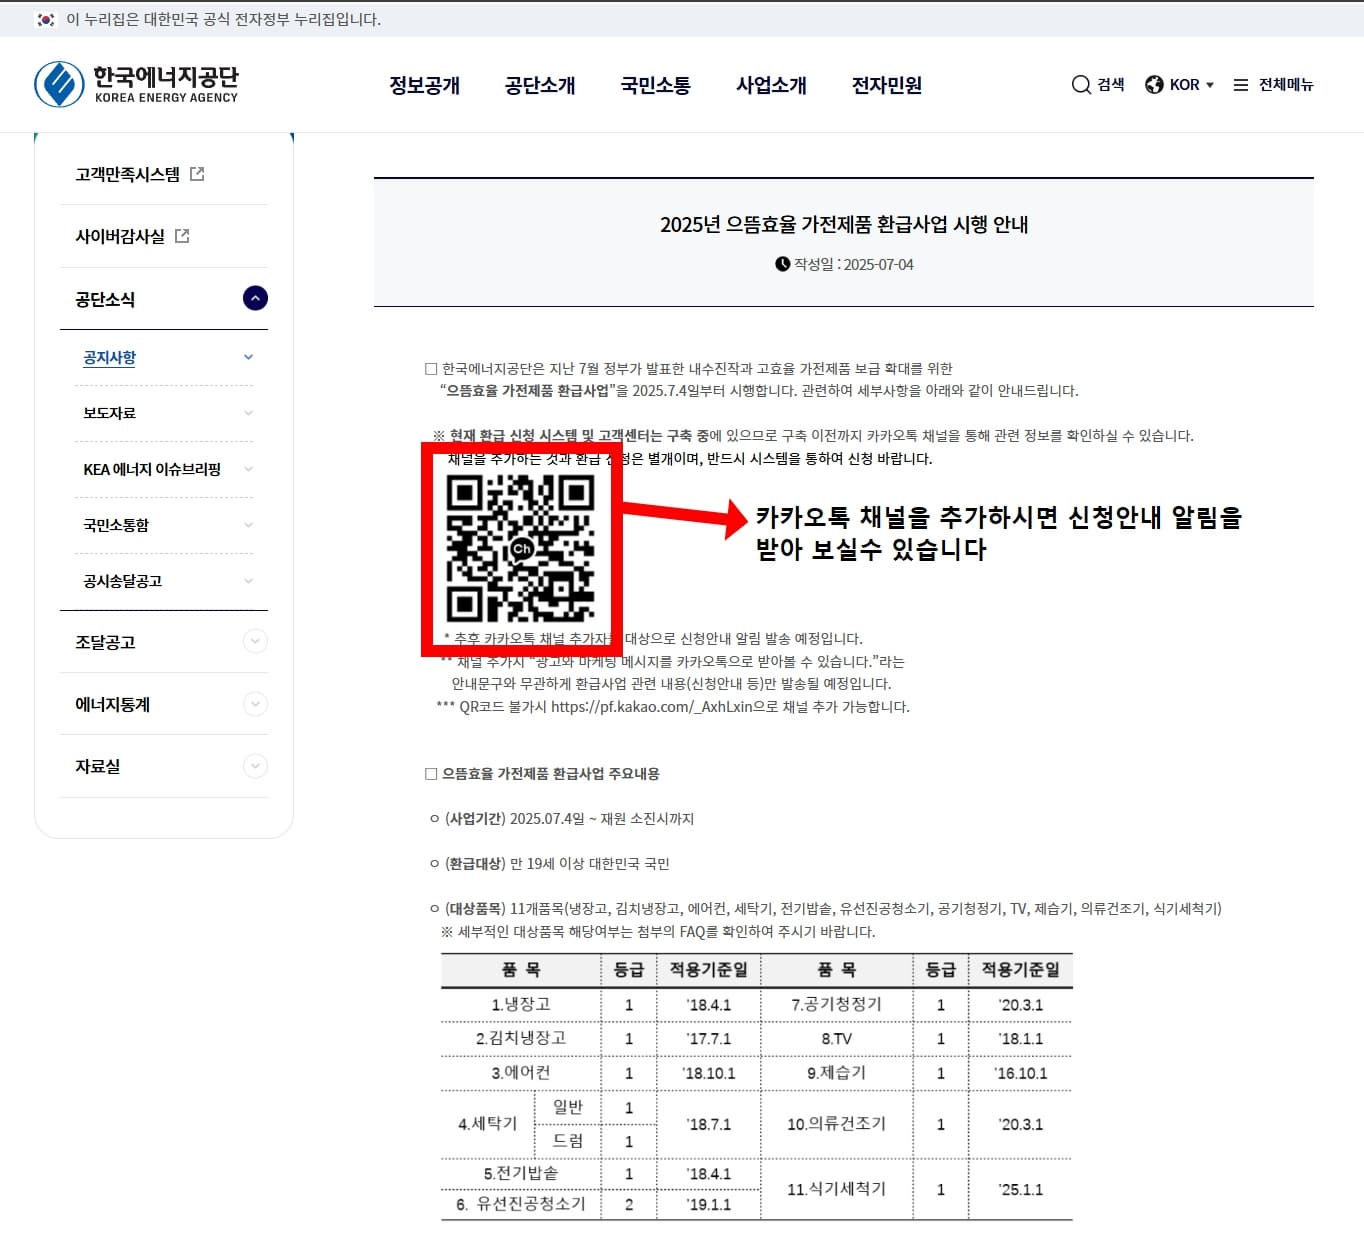Expand the 공시송달공고 chevron
Viewport: 1364px width, 1239px height.
tap(248, 581)
